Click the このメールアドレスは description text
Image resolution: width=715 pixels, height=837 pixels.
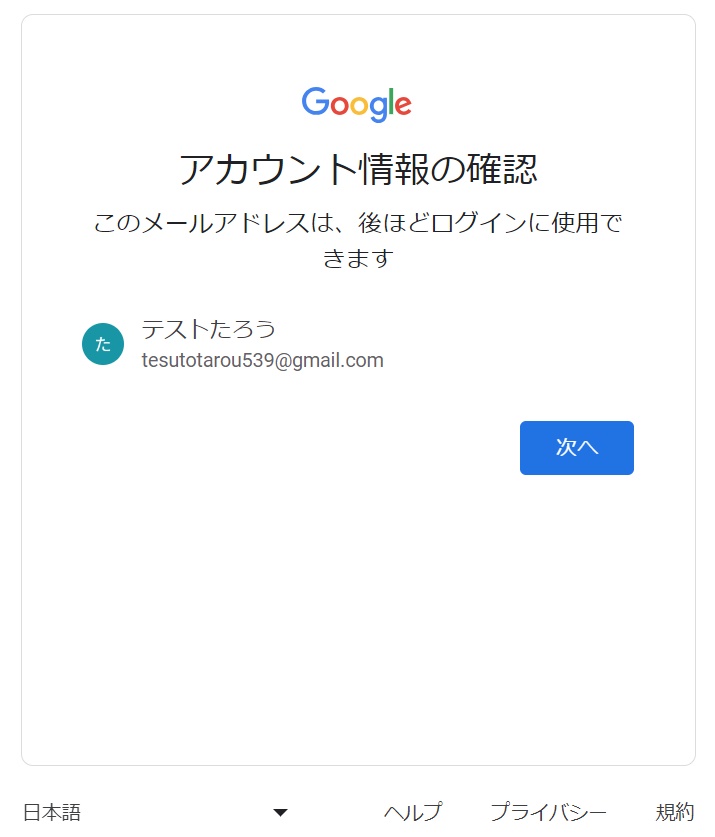[x=358, y=240]
